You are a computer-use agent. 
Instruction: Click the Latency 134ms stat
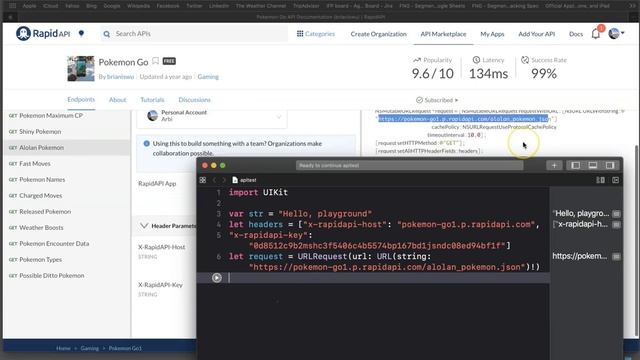(x=488, y=69)
